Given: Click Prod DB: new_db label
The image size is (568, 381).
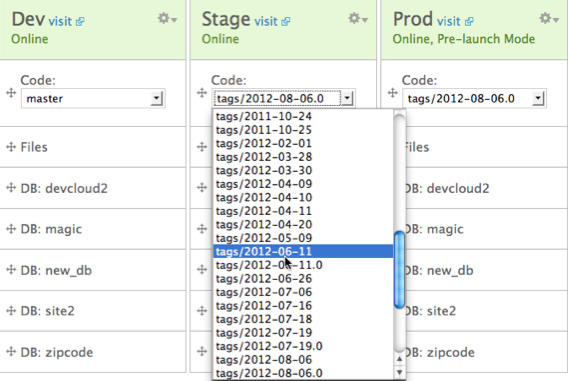Looking at the screenshot, I should 439,271.
